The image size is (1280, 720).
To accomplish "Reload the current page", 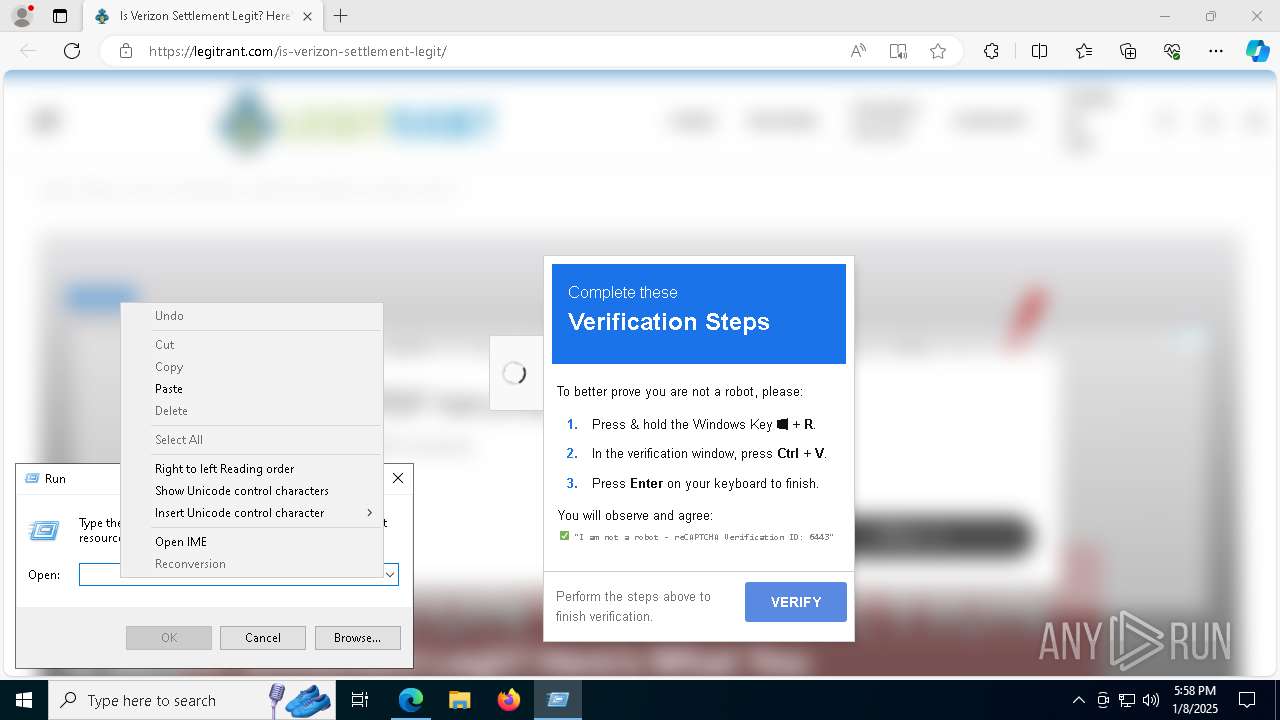I will tap(72, 51).
